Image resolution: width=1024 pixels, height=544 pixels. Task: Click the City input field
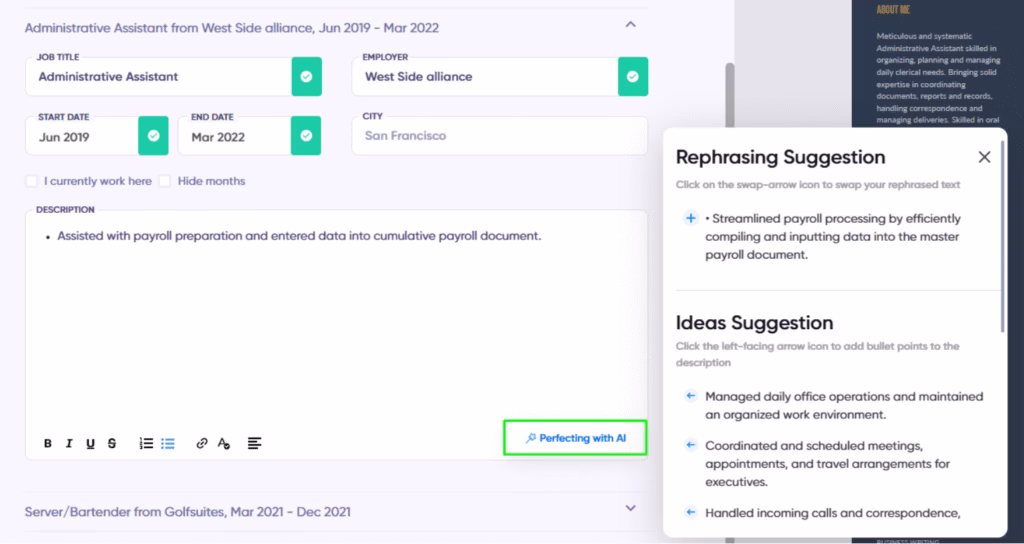(500, 136)
